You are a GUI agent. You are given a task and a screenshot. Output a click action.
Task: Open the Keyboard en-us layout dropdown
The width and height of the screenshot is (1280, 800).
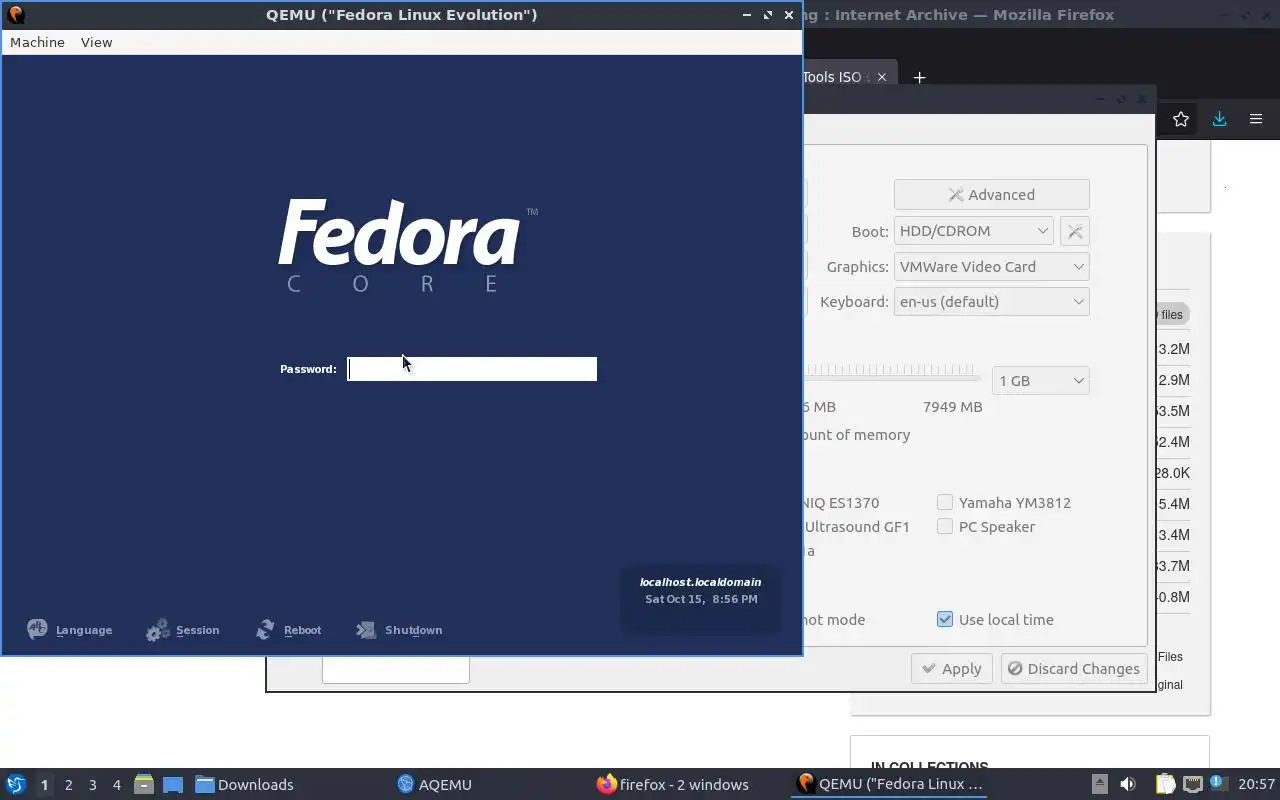click(991, 302)
